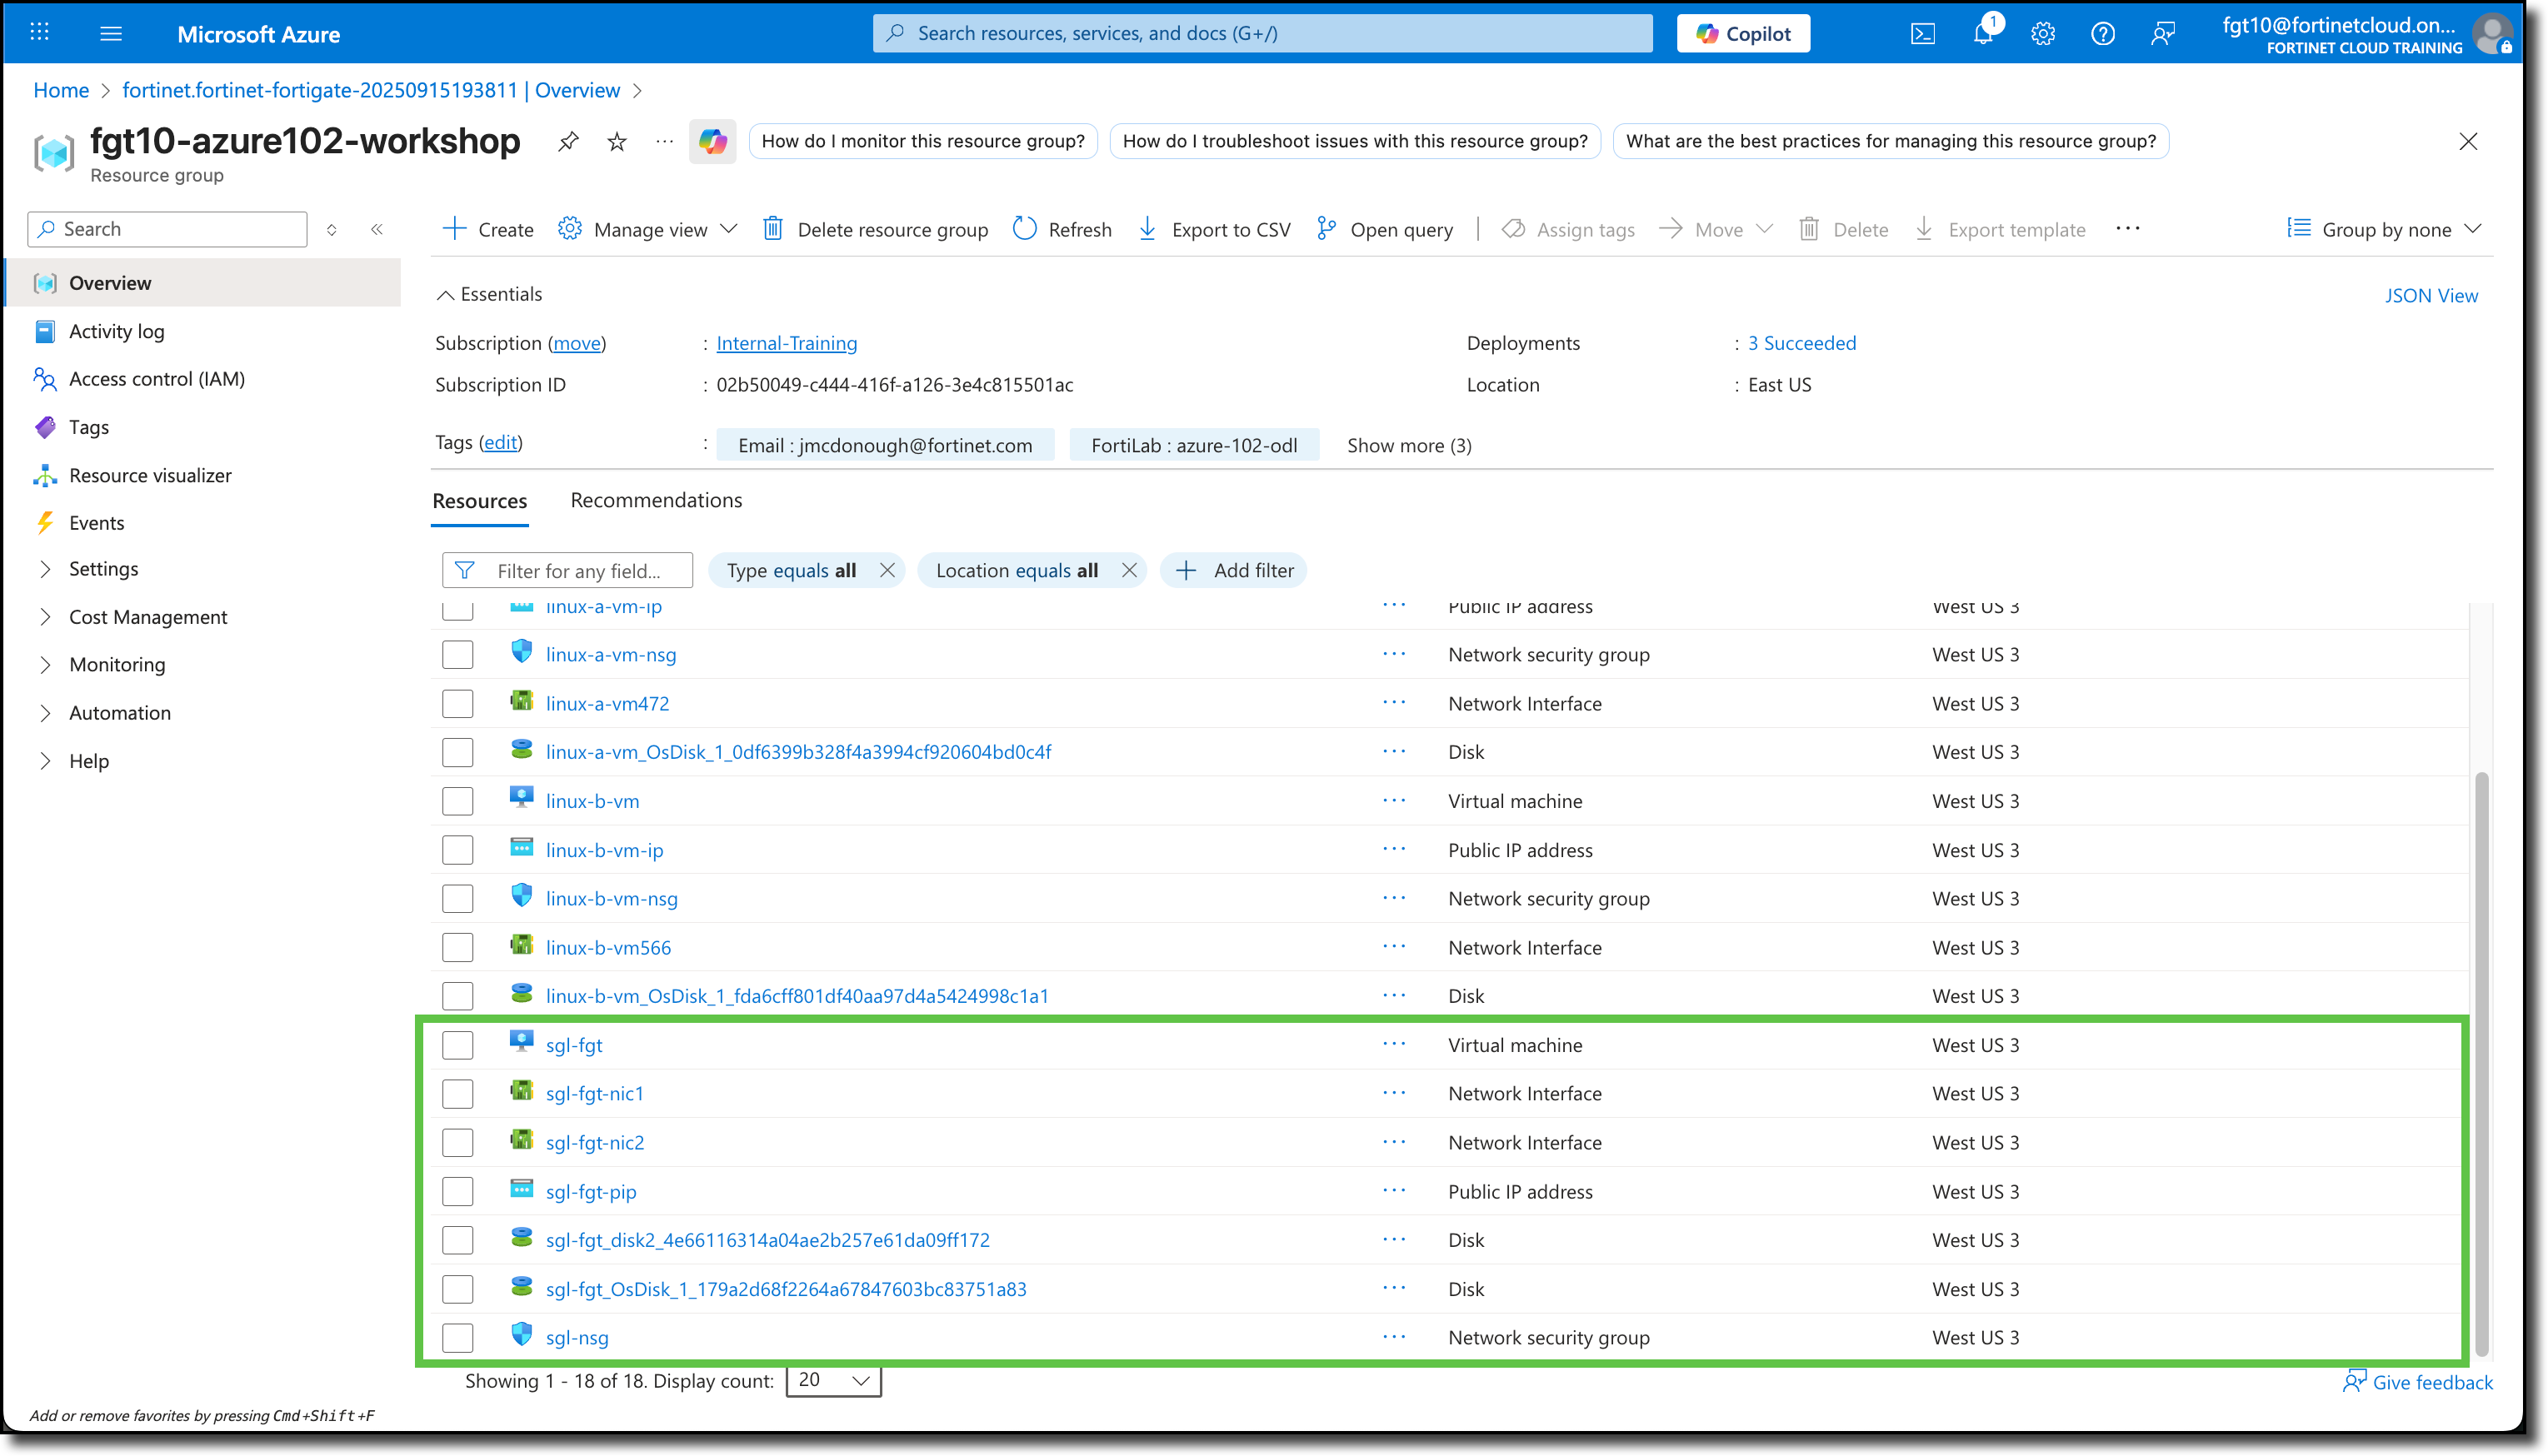Open the help question mark icon
The height and width of the screenshot is (1456, 2548).
2103,33
